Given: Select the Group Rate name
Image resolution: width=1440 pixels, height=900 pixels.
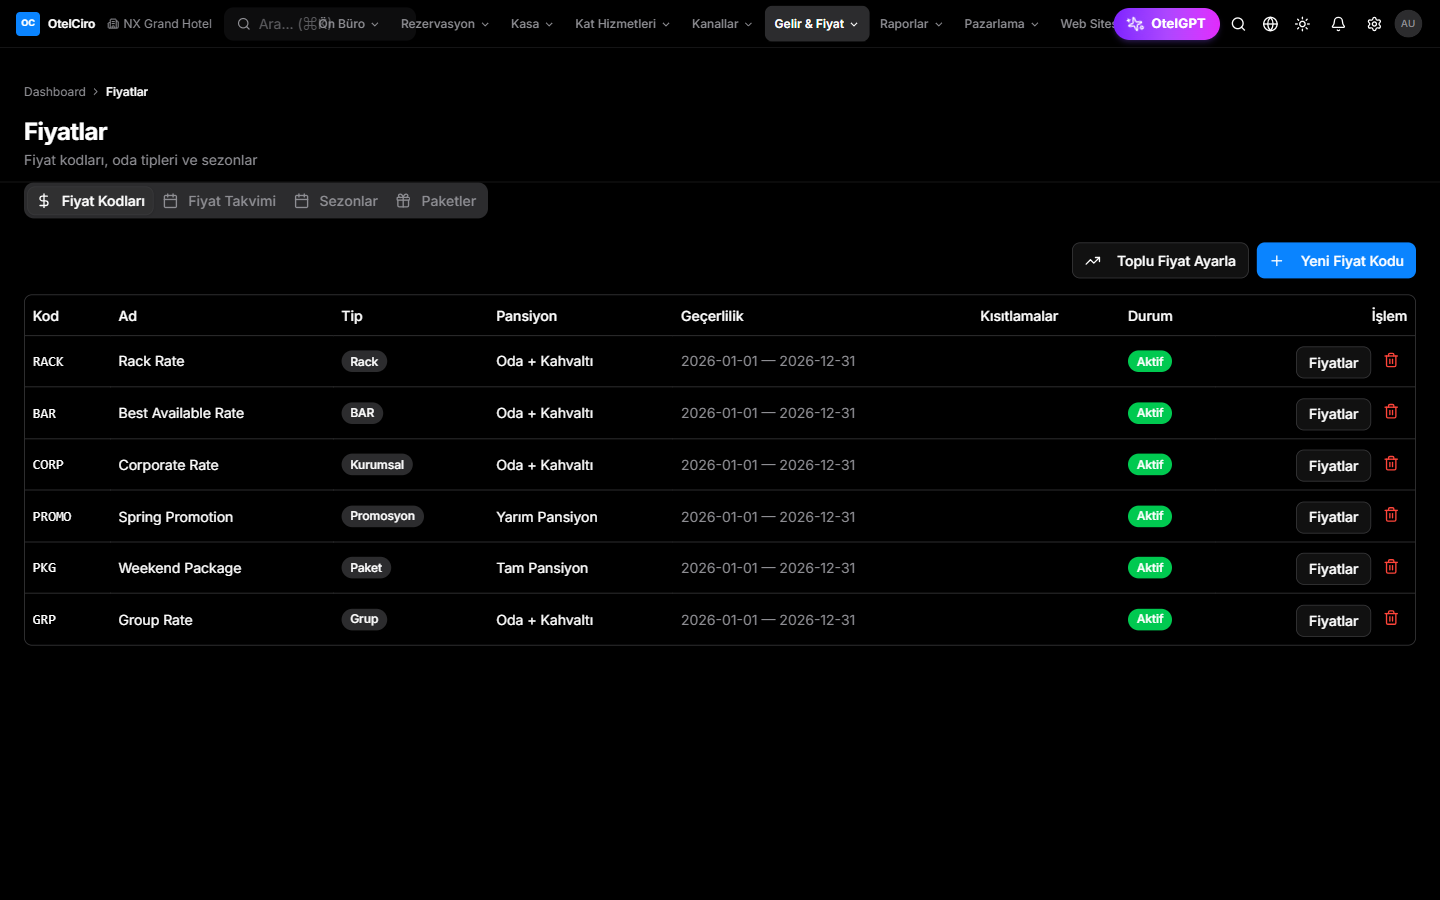Looking at the screenshot, I should pos(155,620).
